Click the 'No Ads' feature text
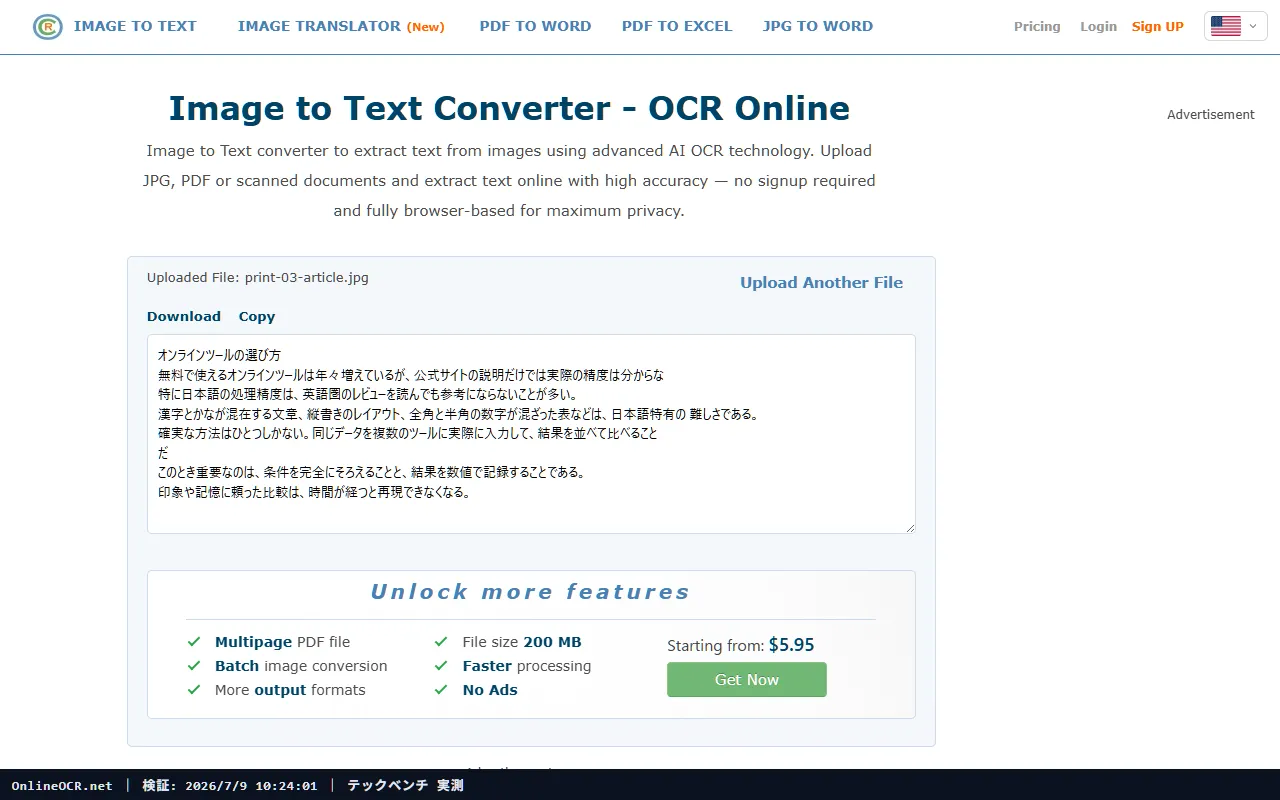Screen dimensions: 1280x800 [x=490, y=690]
